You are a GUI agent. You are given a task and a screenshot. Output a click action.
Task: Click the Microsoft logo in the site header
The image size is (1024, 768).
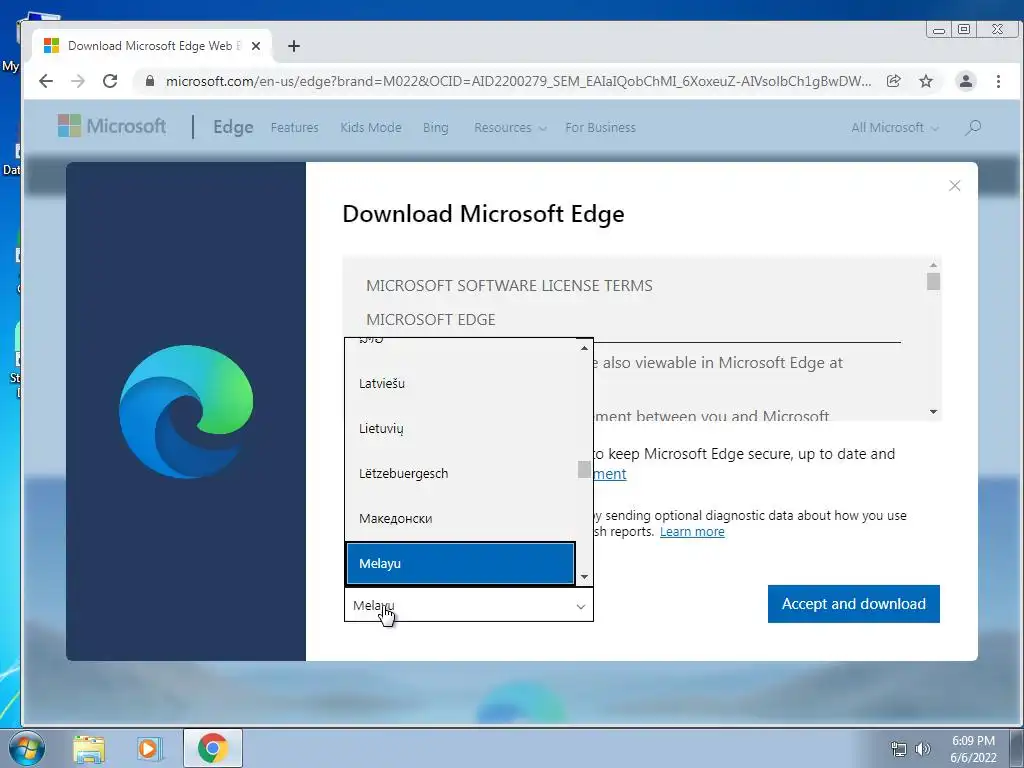112,126
